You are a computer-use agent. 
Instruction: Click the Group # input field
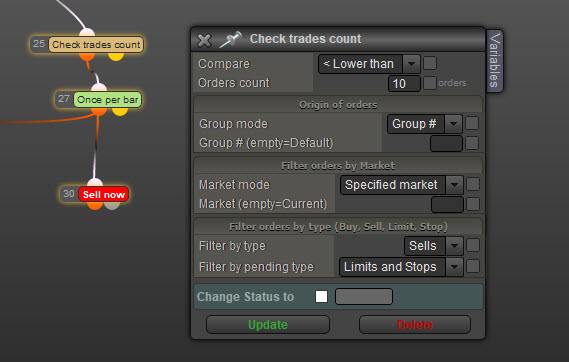click(x=446, y=143)
